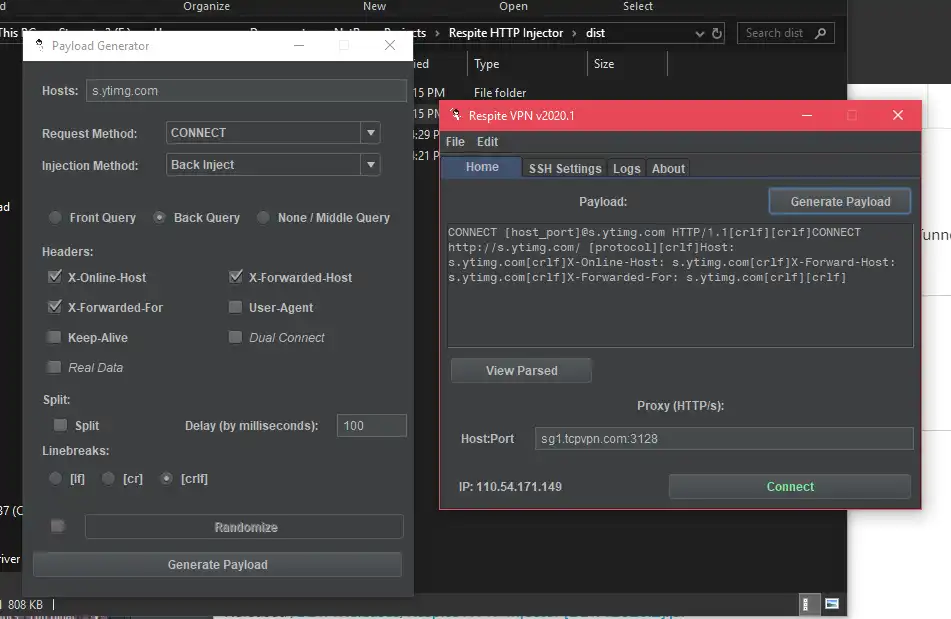This screenshot has width=951, height=619.
Task: Click the Randomize button
Action: tap(244, 527)
